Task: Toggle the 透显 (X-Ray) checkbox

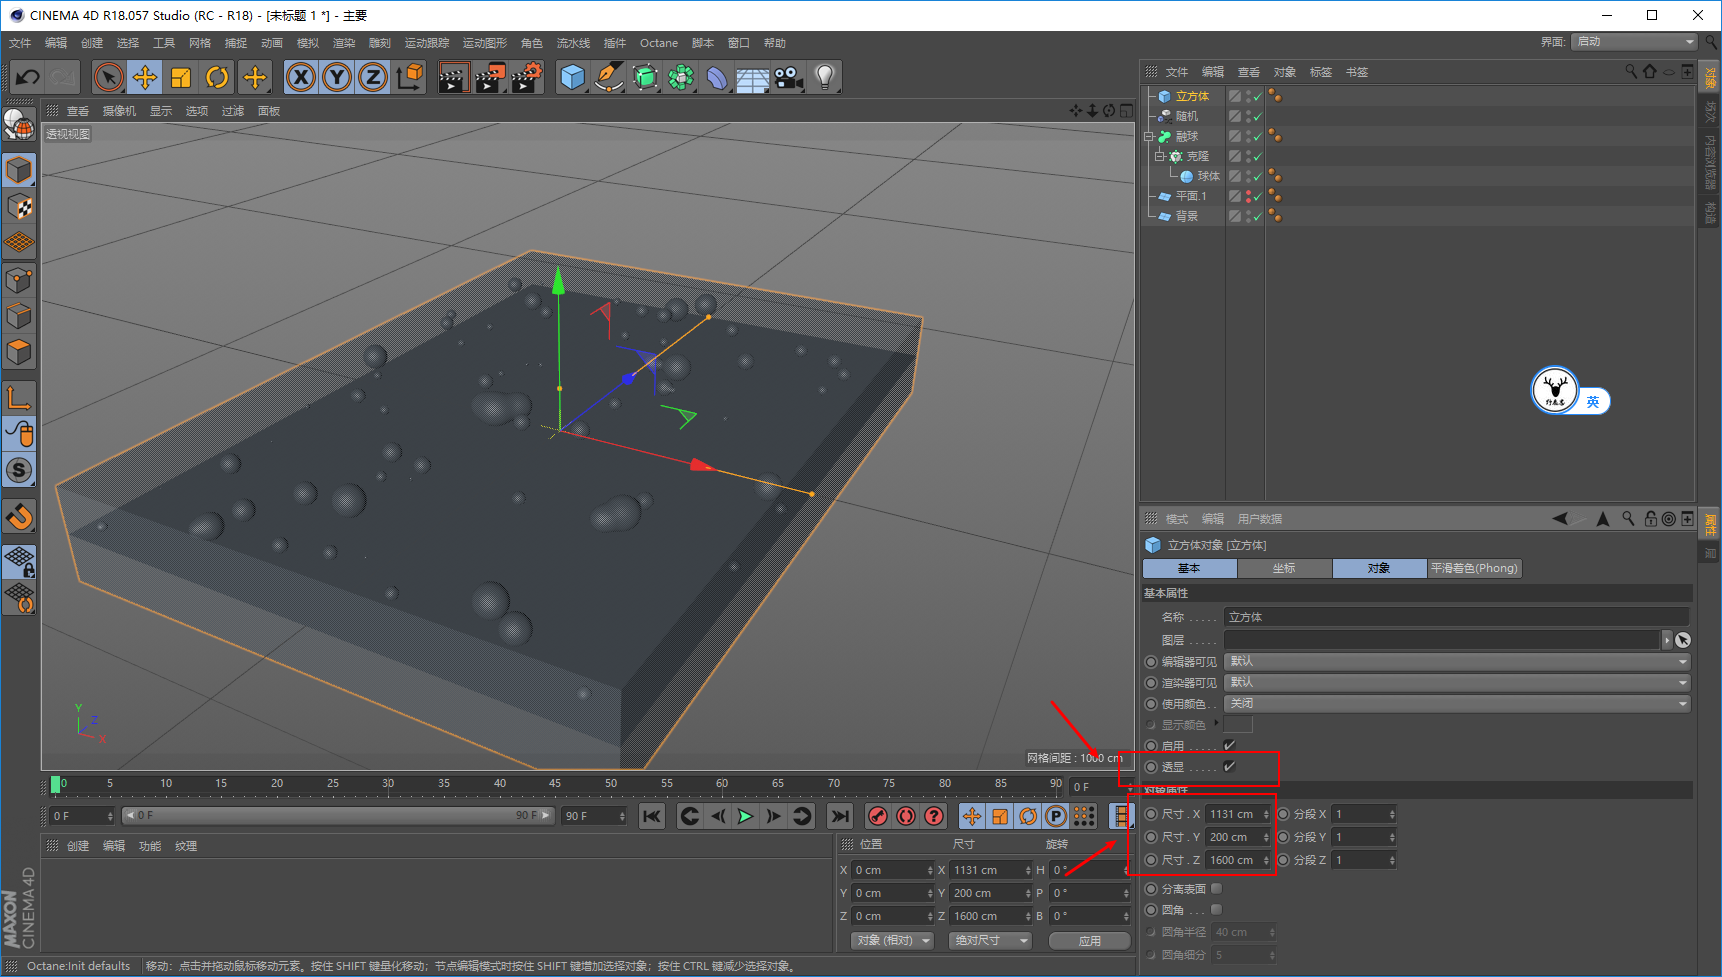Action: coord(1230,766)
